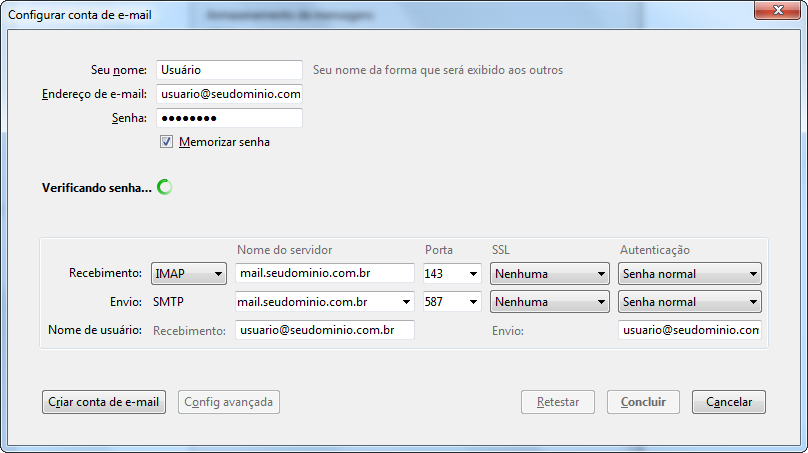Image resolution: width=808 pixels, height=453 pixels.
Task: Open the incoming SSL Nenhuma dropdown
Action: [549, 274]
